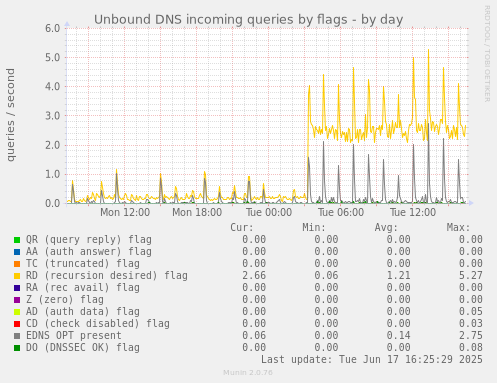Click the RD flag minimum value 0.06
The image size is (497, 383).
click(x=326, y=276)
